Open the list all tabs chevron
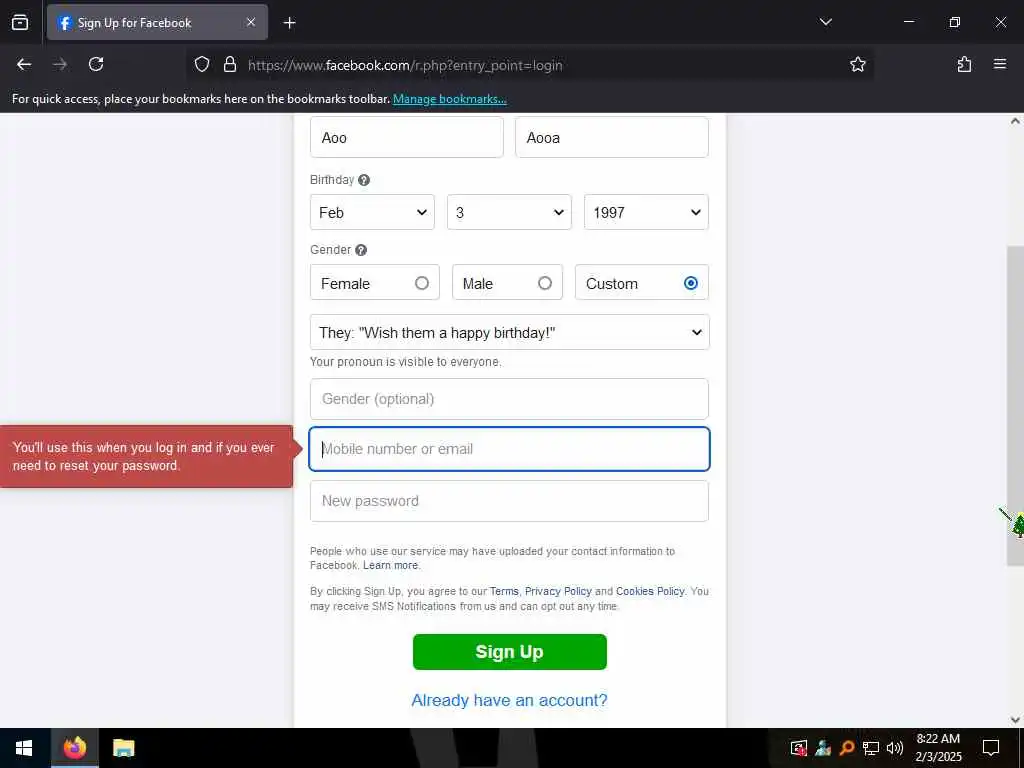 pos(825,22)
